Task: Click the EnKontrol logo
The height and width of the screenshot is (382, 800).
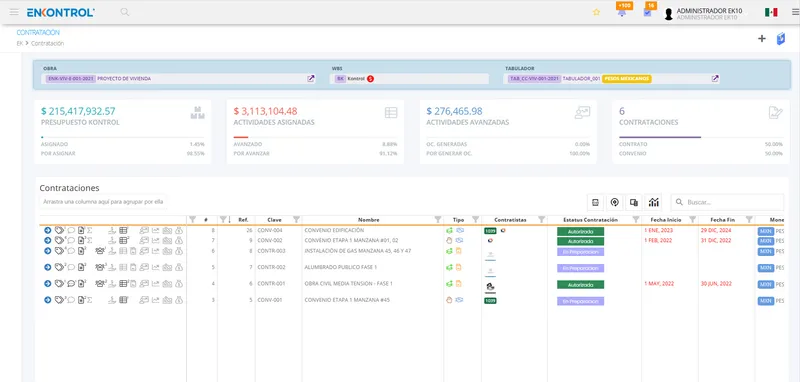Action: pos(60,12)
